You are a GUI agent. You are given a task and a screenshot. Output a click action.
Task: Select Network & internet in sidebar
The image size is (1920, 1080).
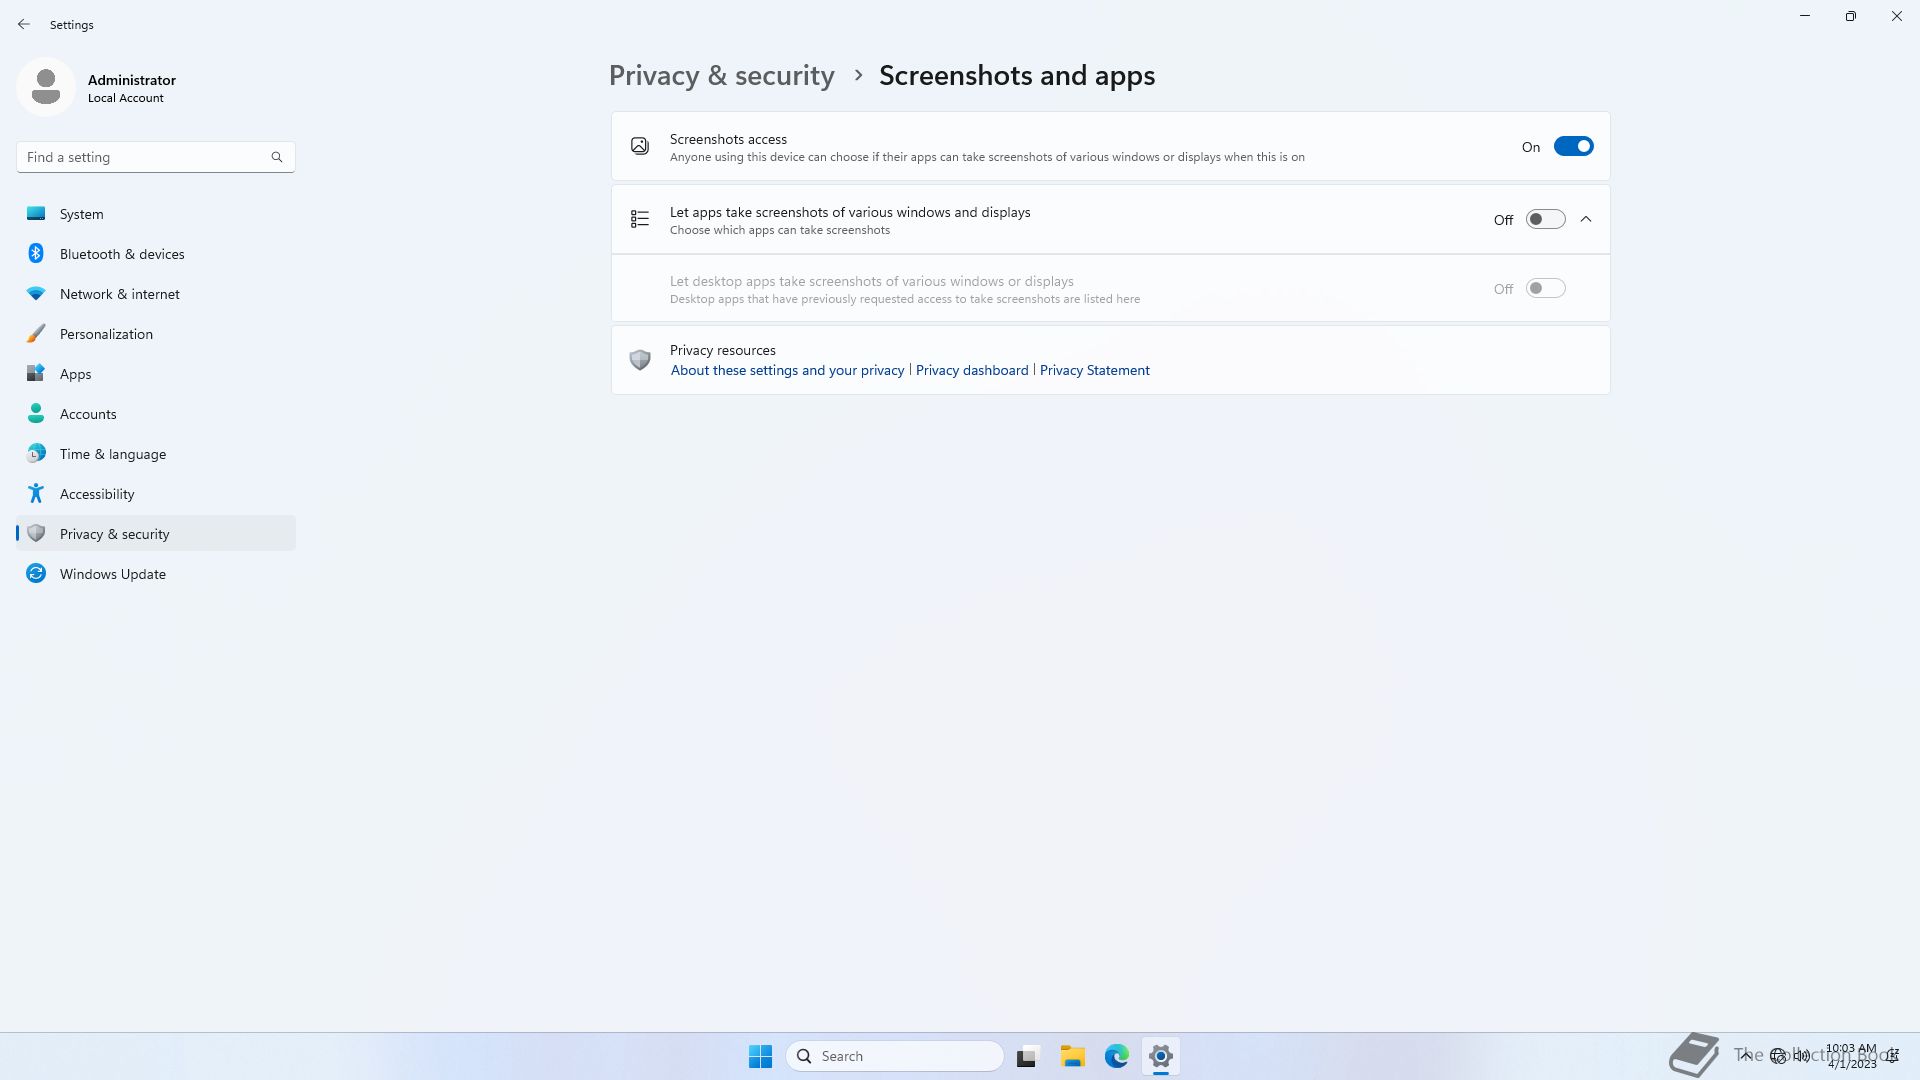click(x=120, y=294)
